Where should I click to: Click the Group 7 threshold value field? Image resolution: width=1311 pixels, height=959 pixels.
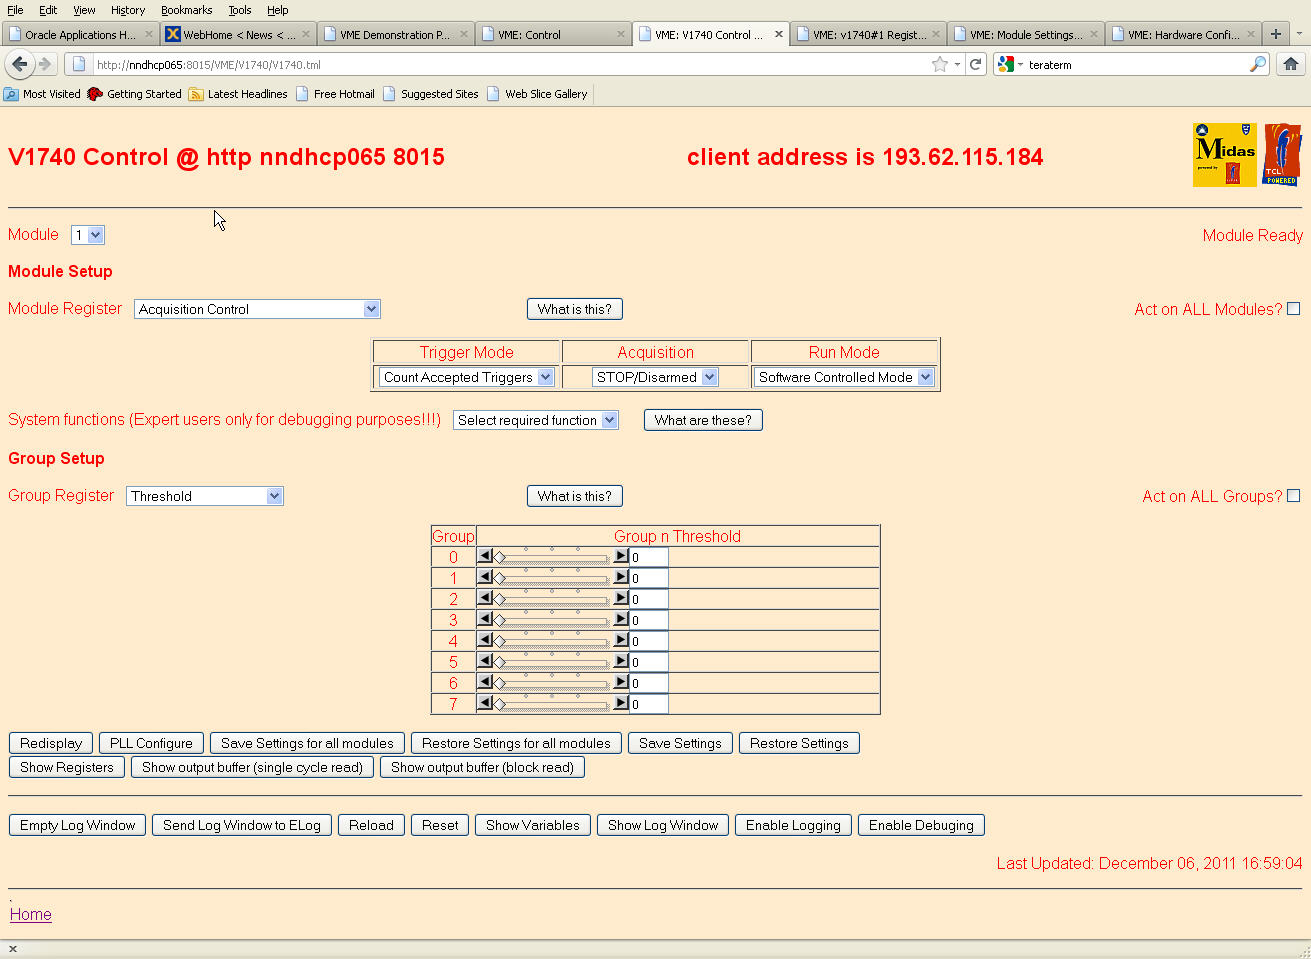648,704
